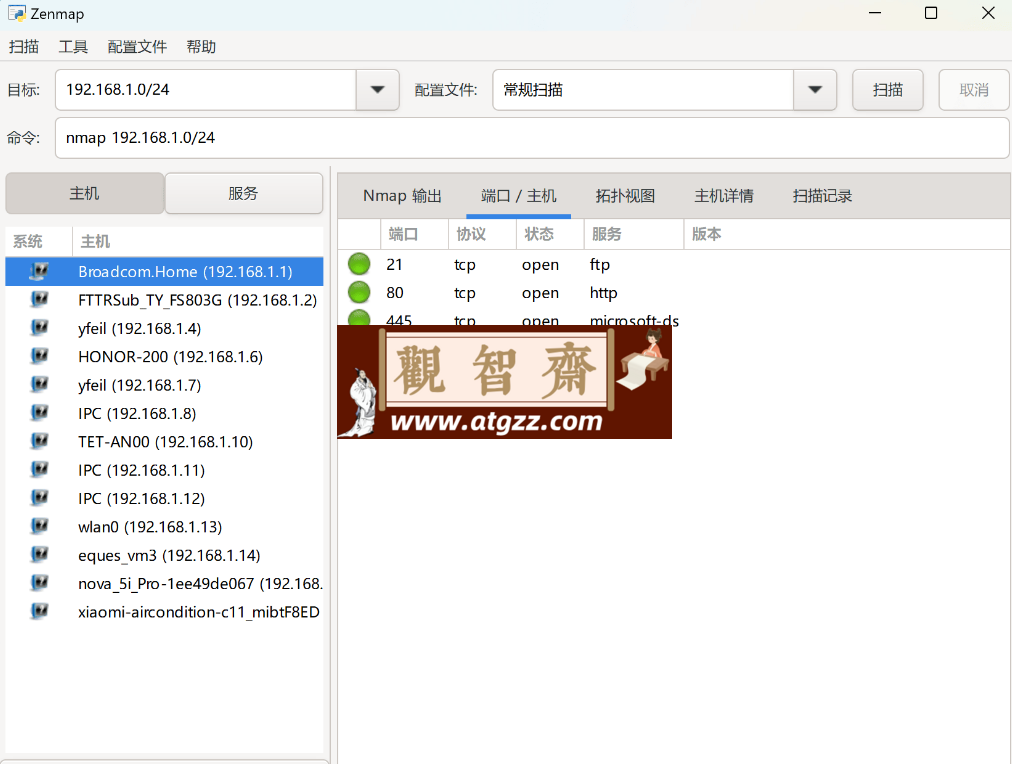Image resolution: width=1012 pixels, height=764 pixels.
Task: Click OS icon next to Broadcom.Home host
Action: (x=39, y=272)
